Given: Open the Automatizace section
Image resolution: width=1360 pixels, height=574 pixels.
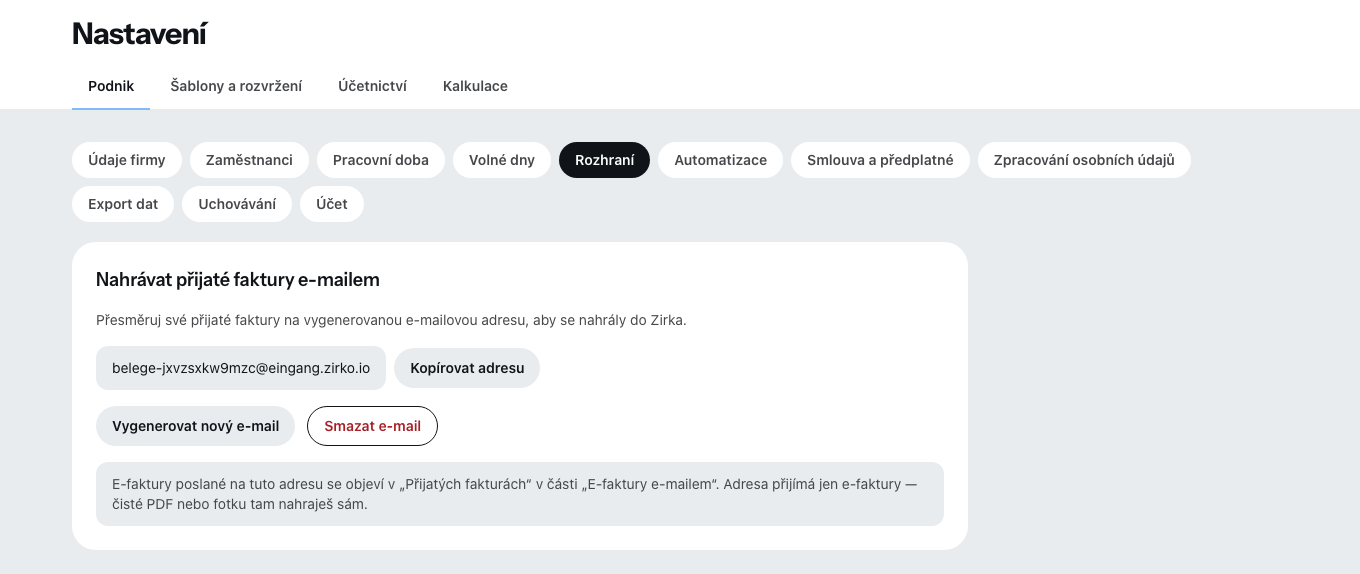Looking at the screenshot, I should click(720, 160).
